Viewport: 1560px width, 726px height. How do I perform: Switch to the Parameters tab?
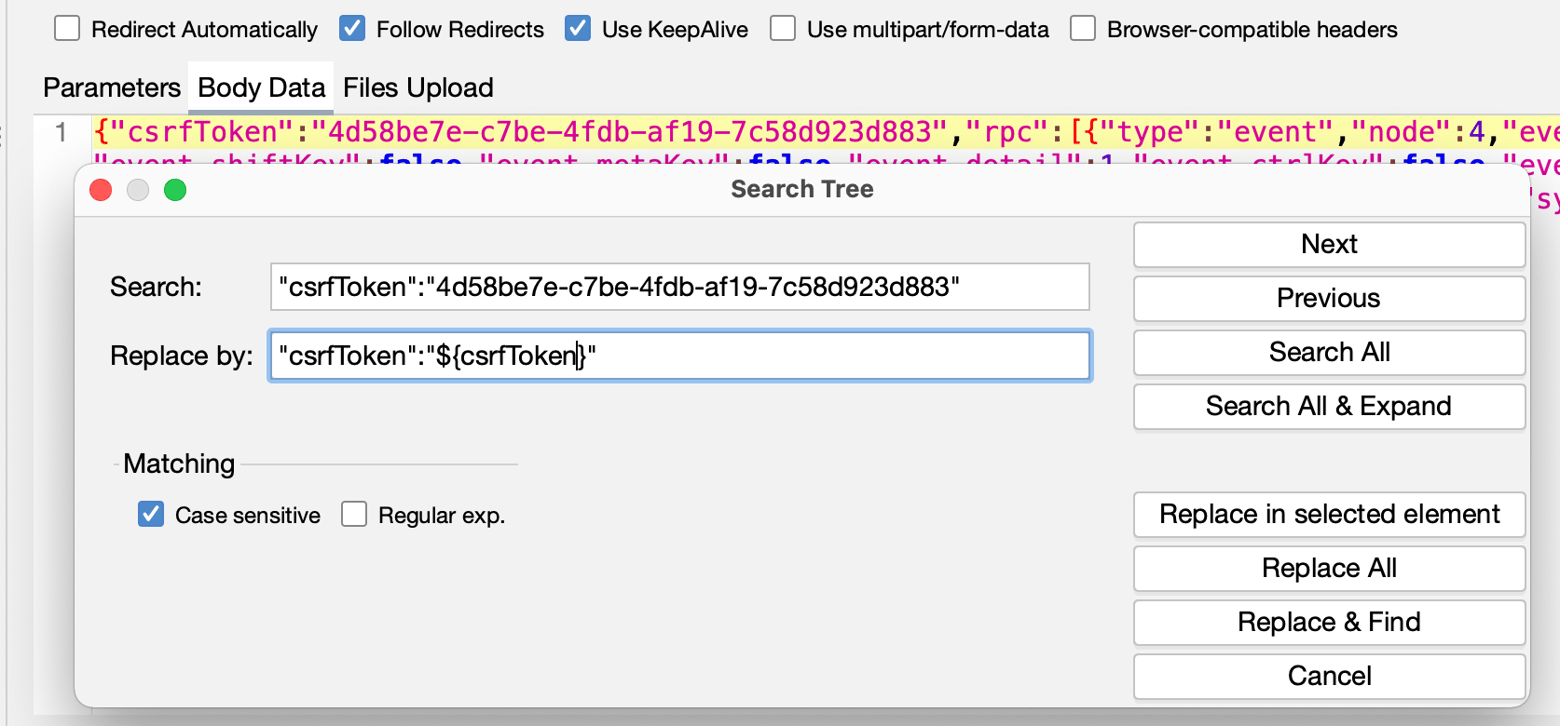[110, 88]
